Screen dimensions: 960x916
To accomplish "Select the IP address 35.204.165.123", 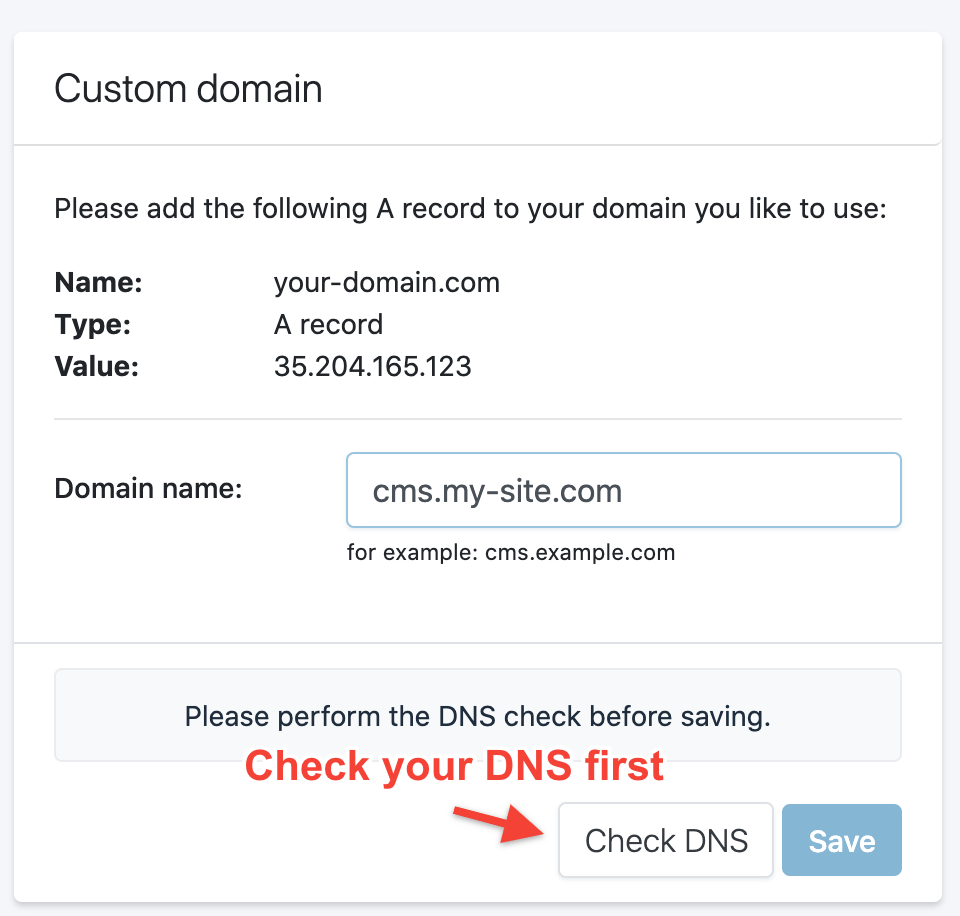I will point(372,366).
